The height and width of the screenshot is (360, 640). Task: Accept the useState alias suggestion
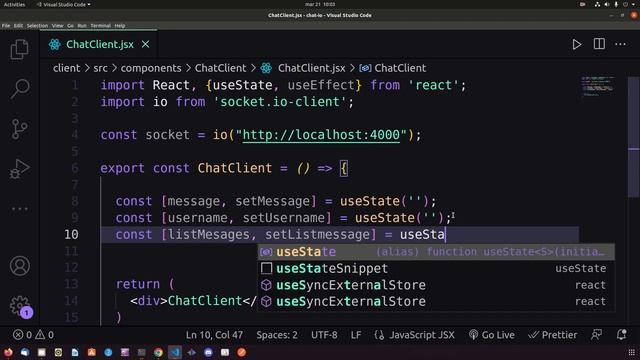tap(436, 252)
